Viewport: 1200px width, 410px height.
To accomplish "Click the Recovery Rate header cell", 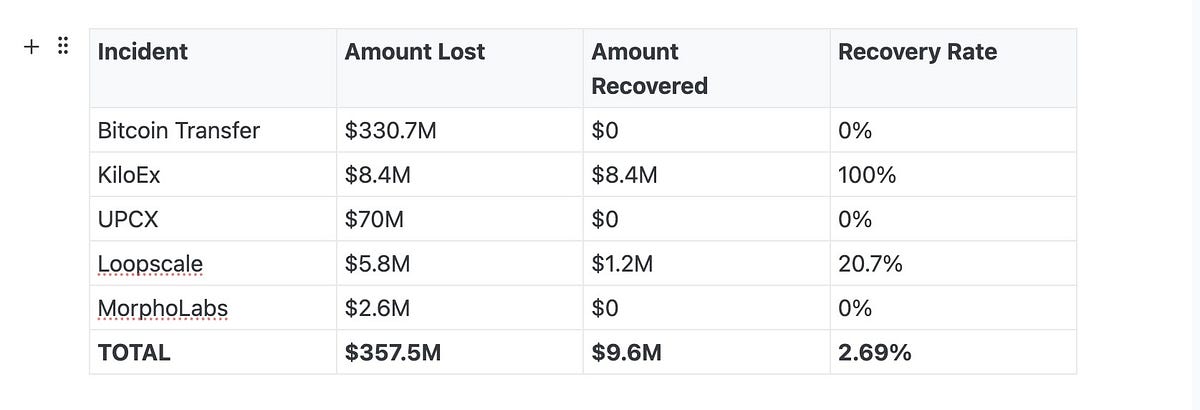I will (953, 68).
